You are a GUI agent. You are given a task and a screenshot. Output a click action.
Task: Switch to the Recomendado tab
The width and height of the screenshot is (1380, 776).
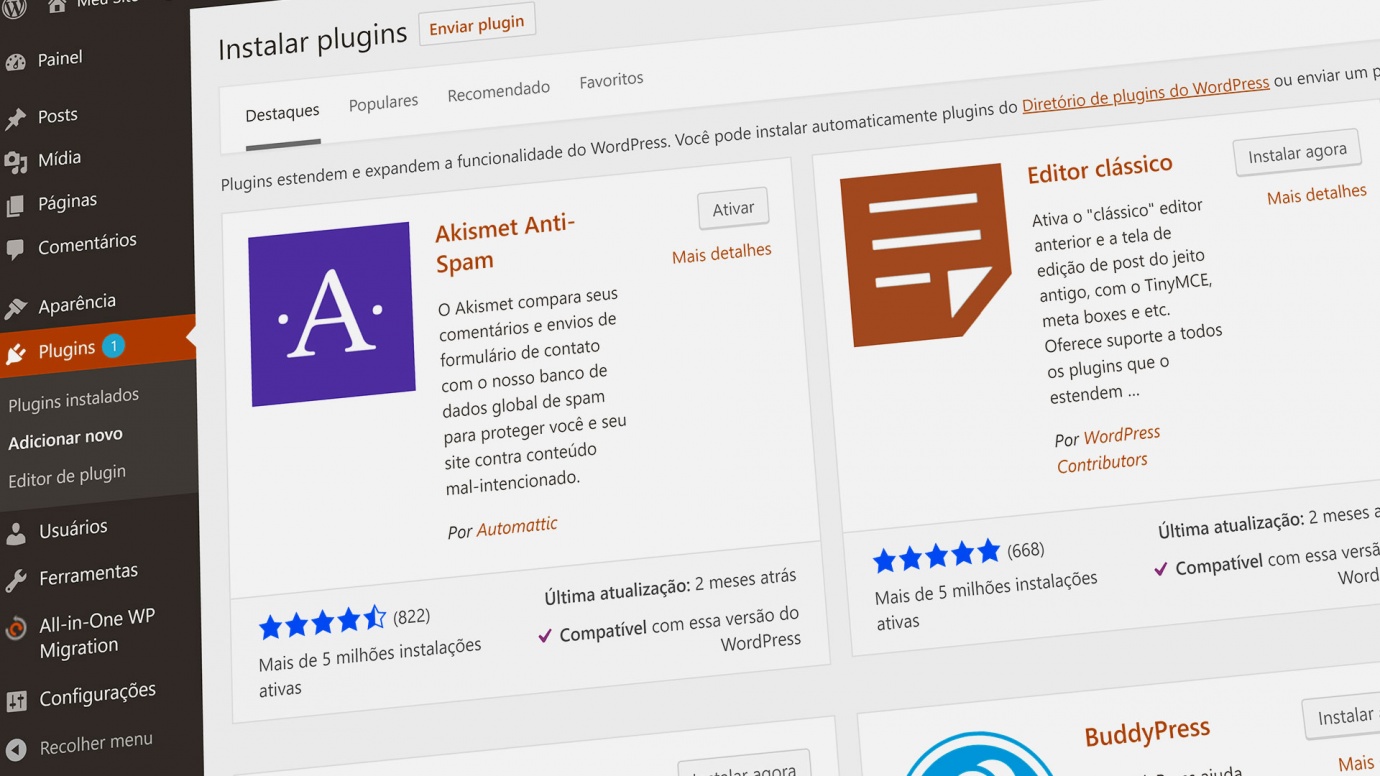499,91
